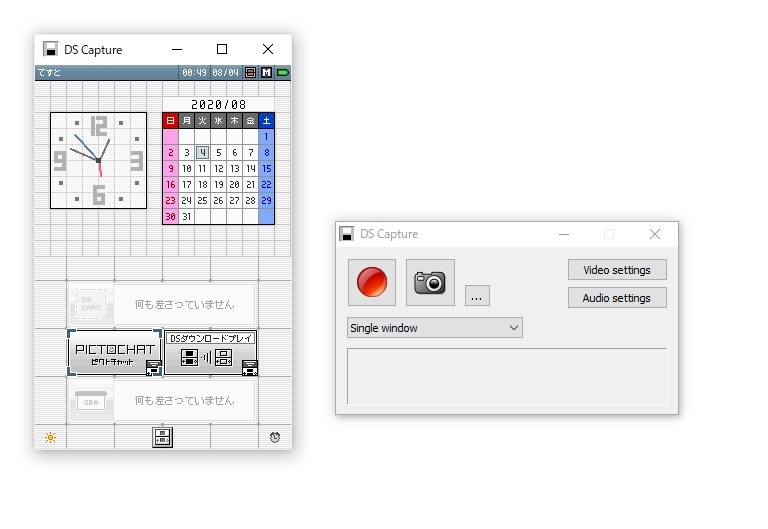Select the empty DS Card slot
Image resolution: width=768 pixels, height=529 pixels.
point(163,304)
